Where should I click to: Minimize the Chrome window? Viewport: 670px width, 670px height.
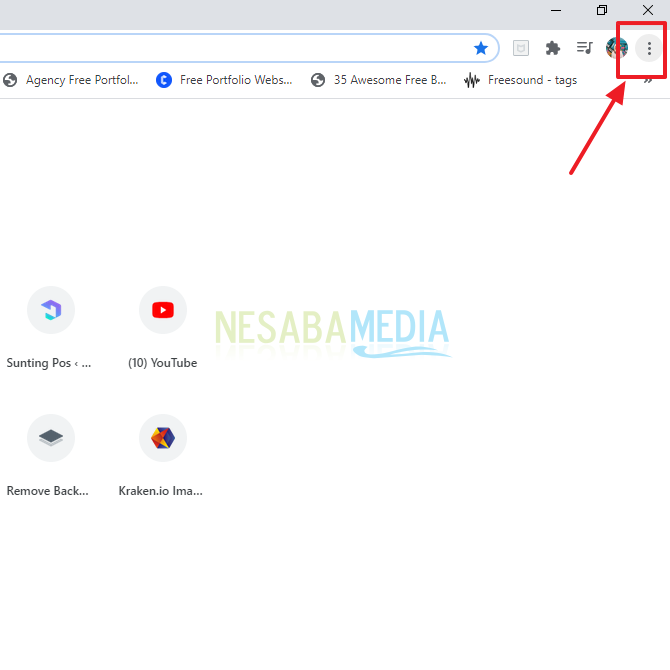[556, 10]
